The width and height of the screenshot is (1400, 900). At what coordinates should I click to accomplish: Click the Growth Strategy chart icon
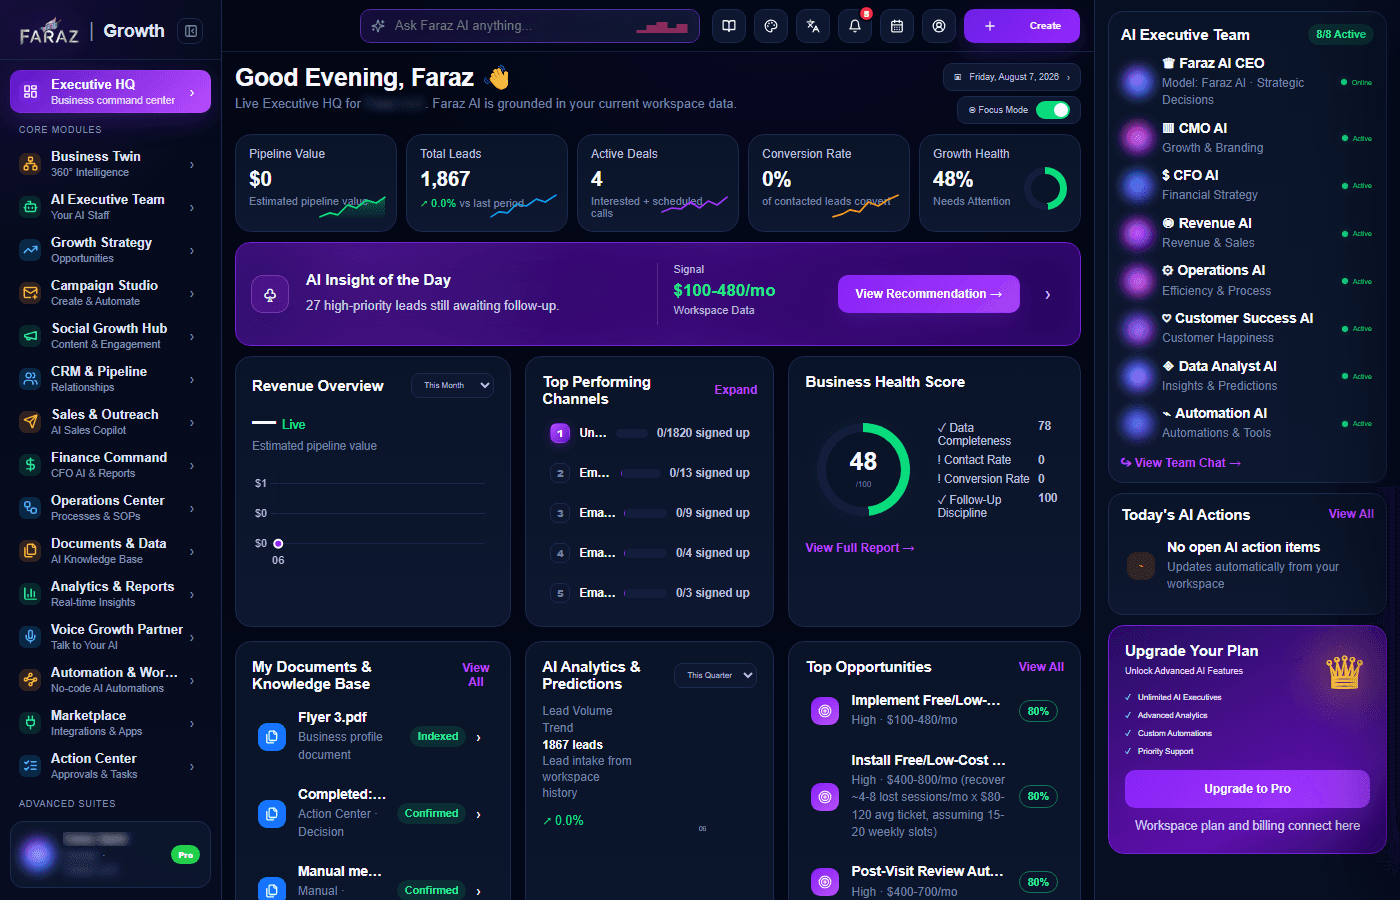click(x=31, y=250)
